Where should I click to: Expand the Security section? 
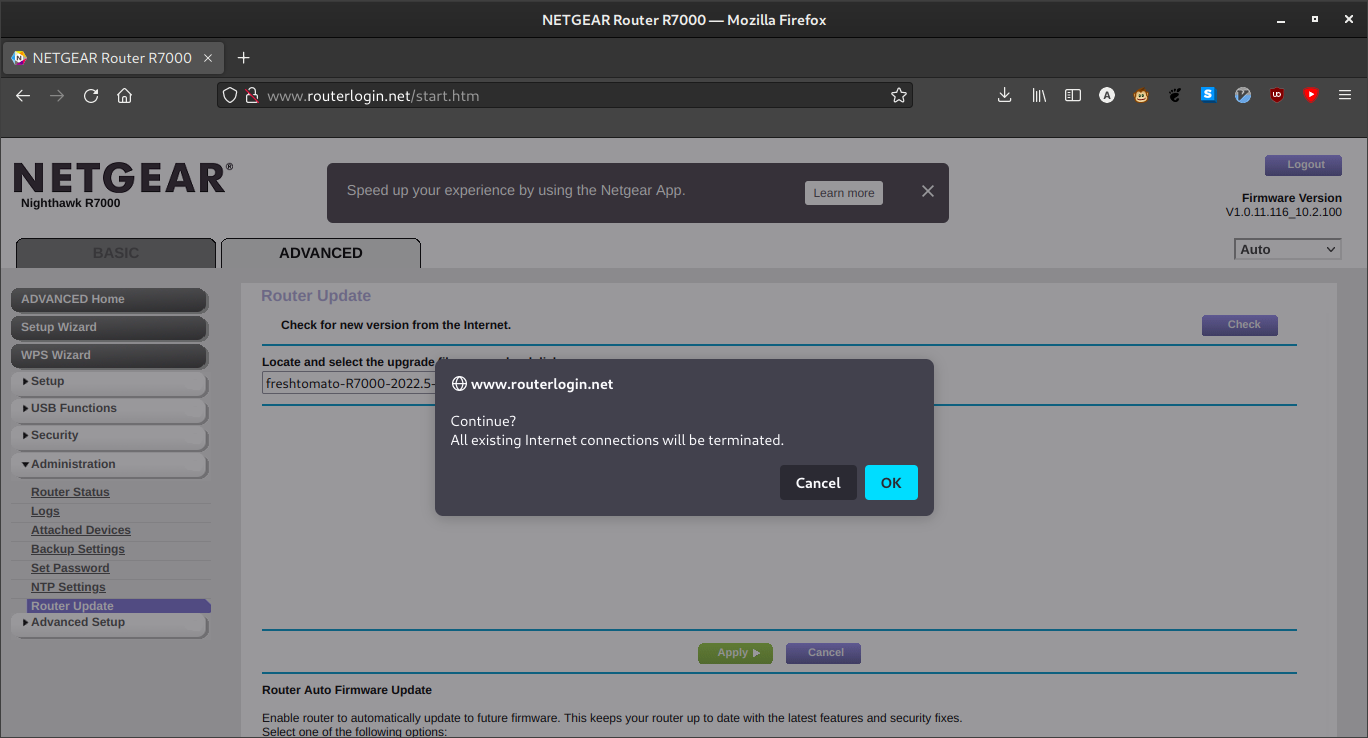[109, 436]
